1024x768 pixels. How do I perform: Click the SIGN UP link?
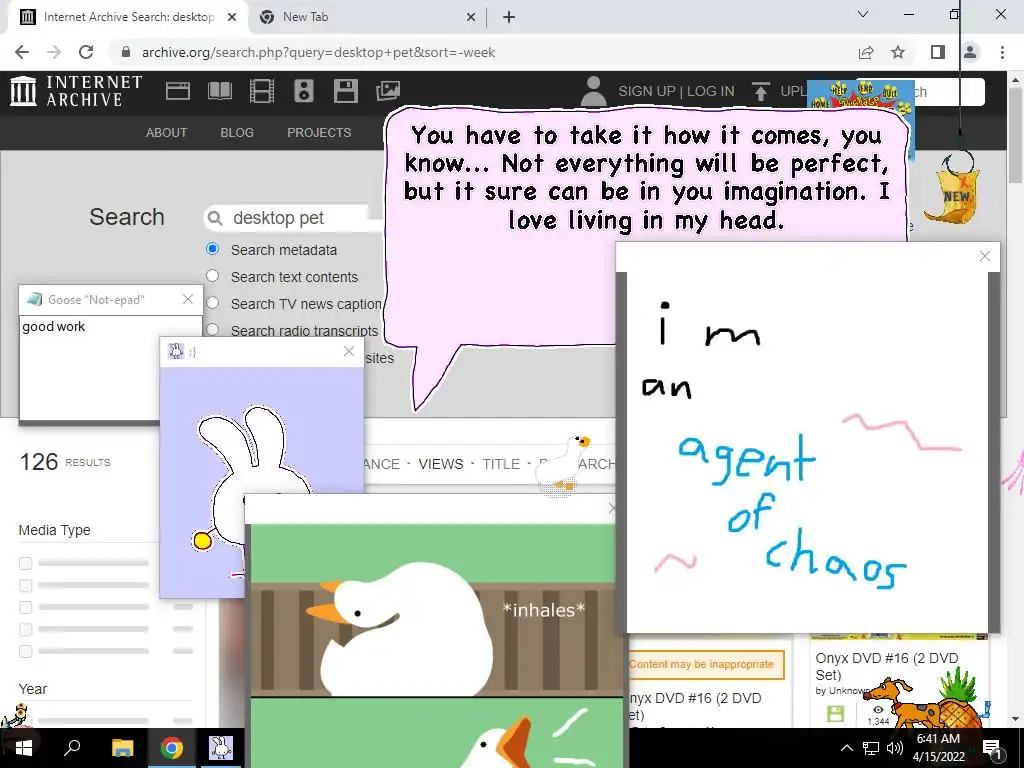click(x=647, y=91)
